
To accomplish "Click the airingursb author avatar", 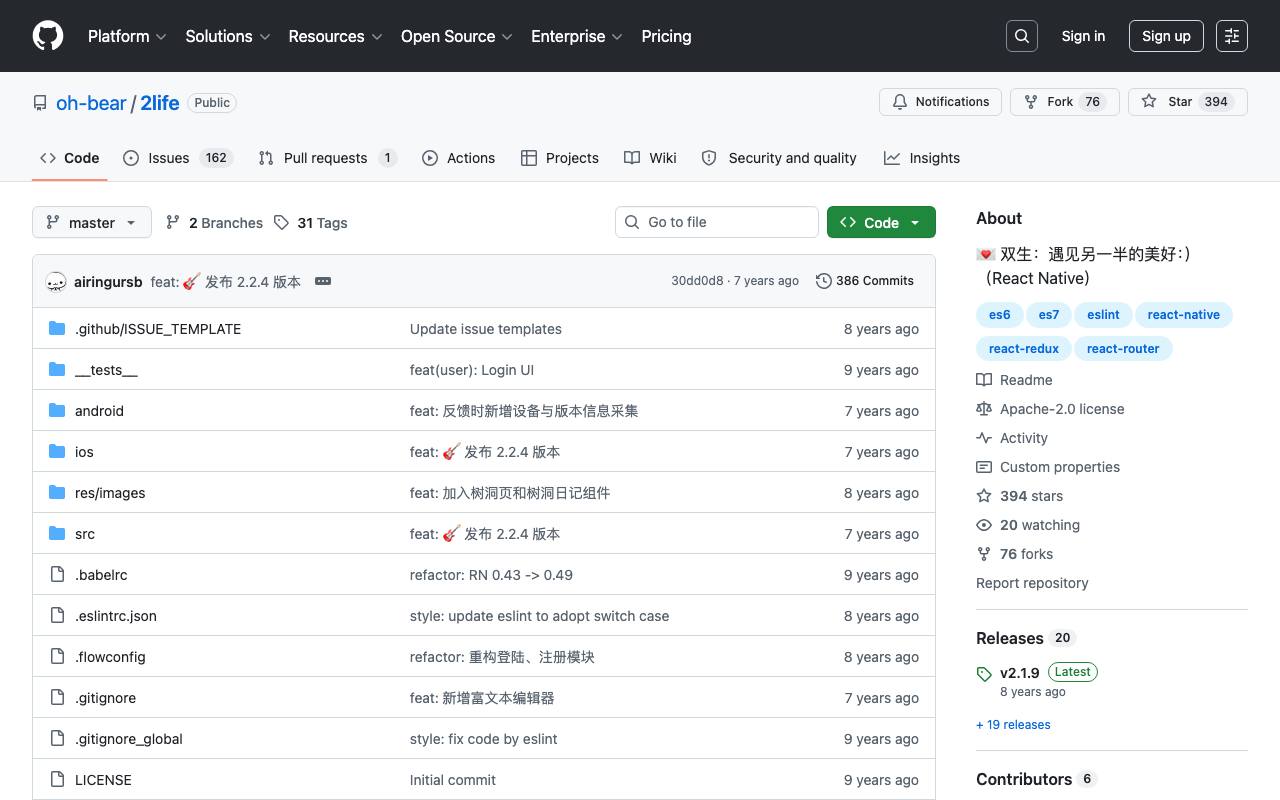I will click(x=56, y=282).
